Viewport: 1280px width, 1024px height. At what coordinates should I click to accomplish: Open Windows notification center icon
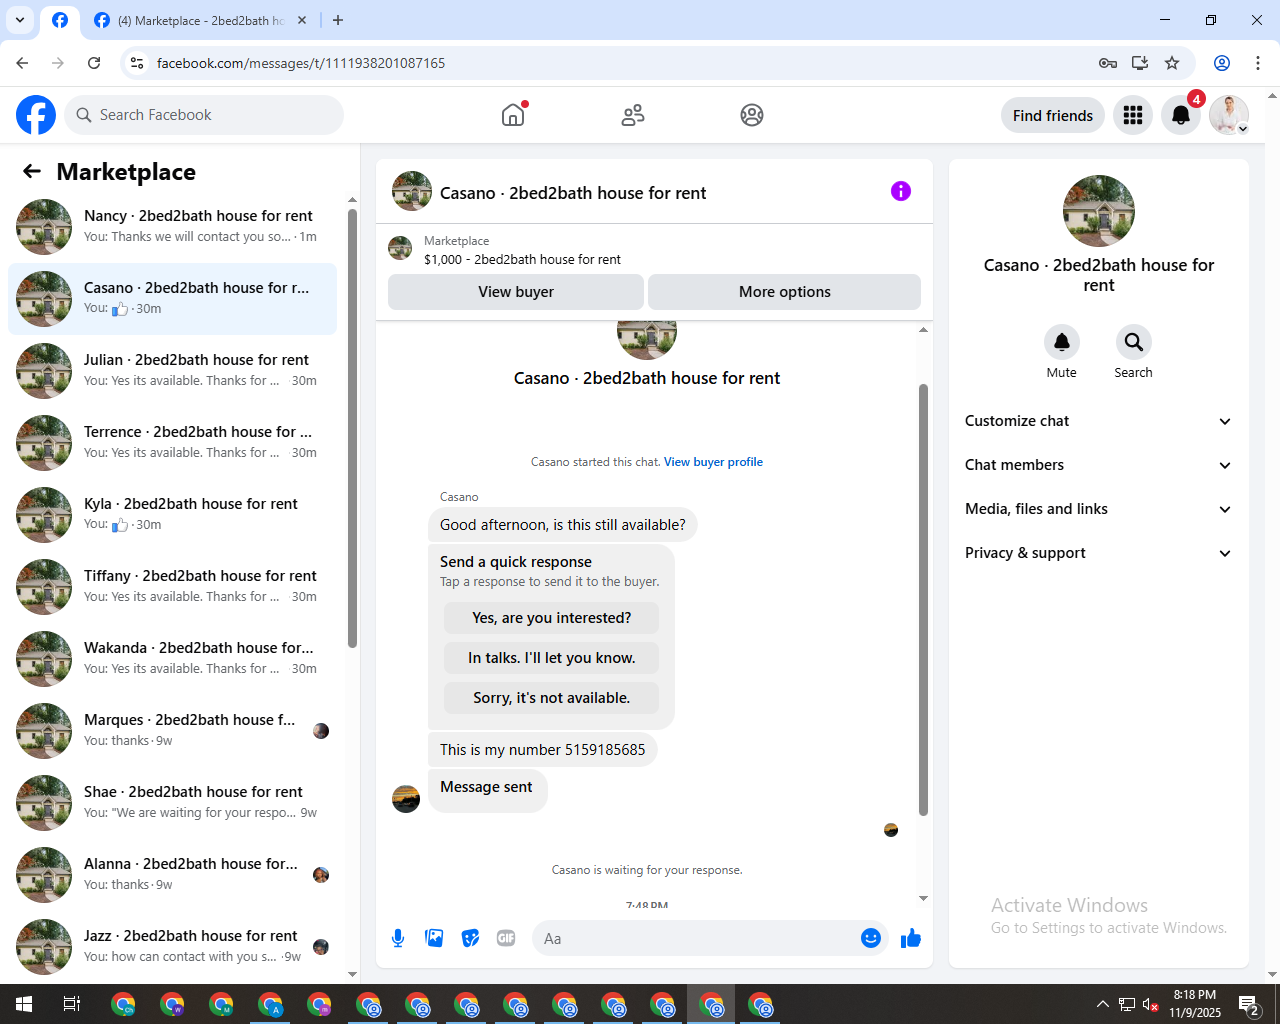1249,1004
